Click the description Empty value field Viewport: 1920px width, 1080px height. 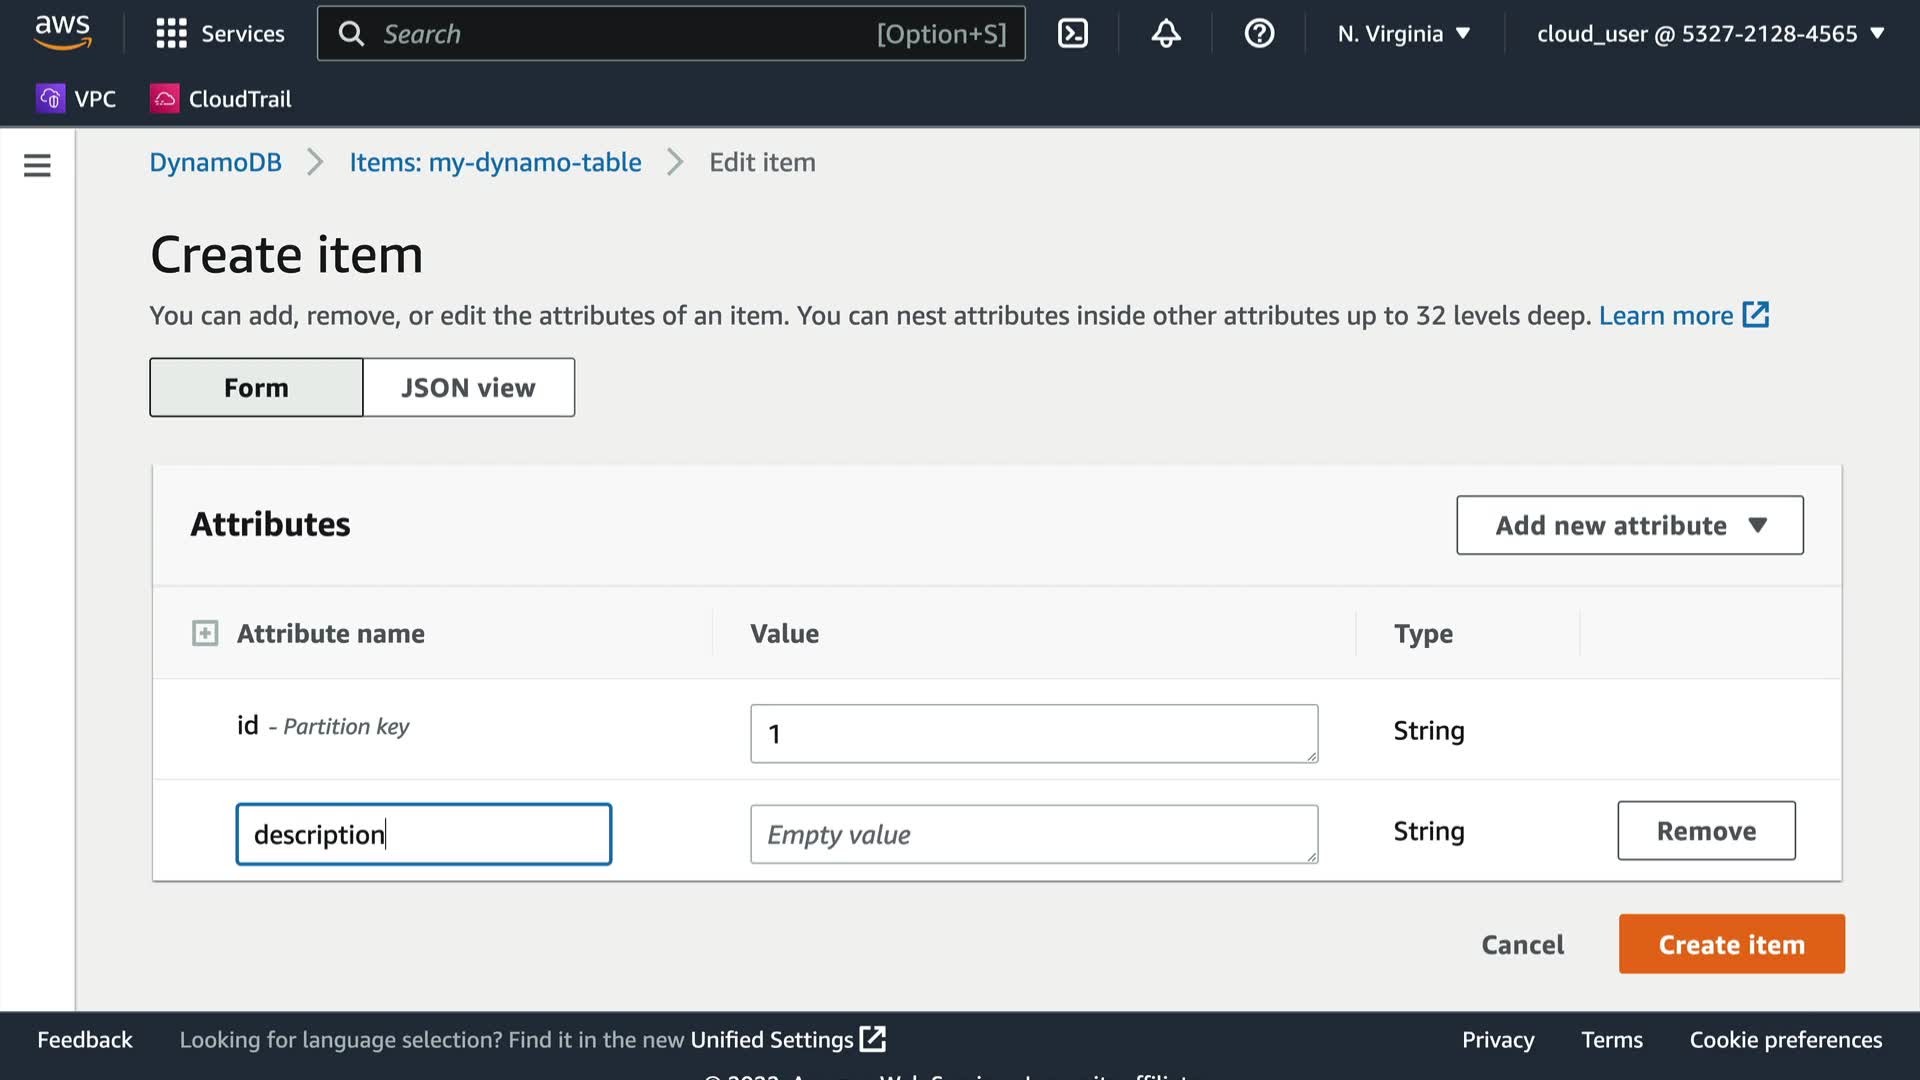point(1033,834)
